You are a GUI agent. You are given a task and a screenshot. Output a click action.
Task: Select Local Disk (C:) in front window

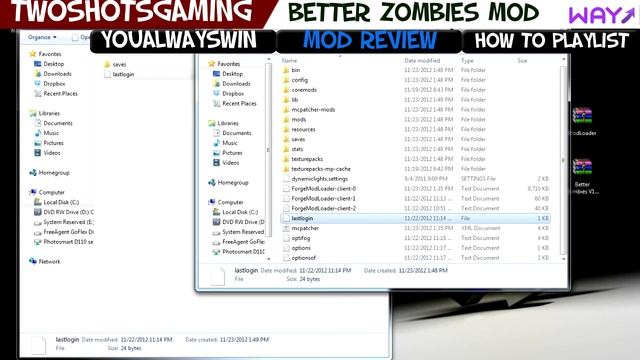(x=240, y=212)
